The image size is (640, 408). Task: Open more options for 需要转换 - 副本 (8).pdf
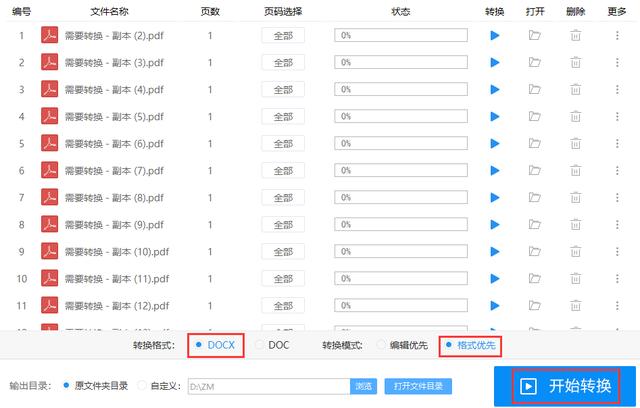click(617, 197)
